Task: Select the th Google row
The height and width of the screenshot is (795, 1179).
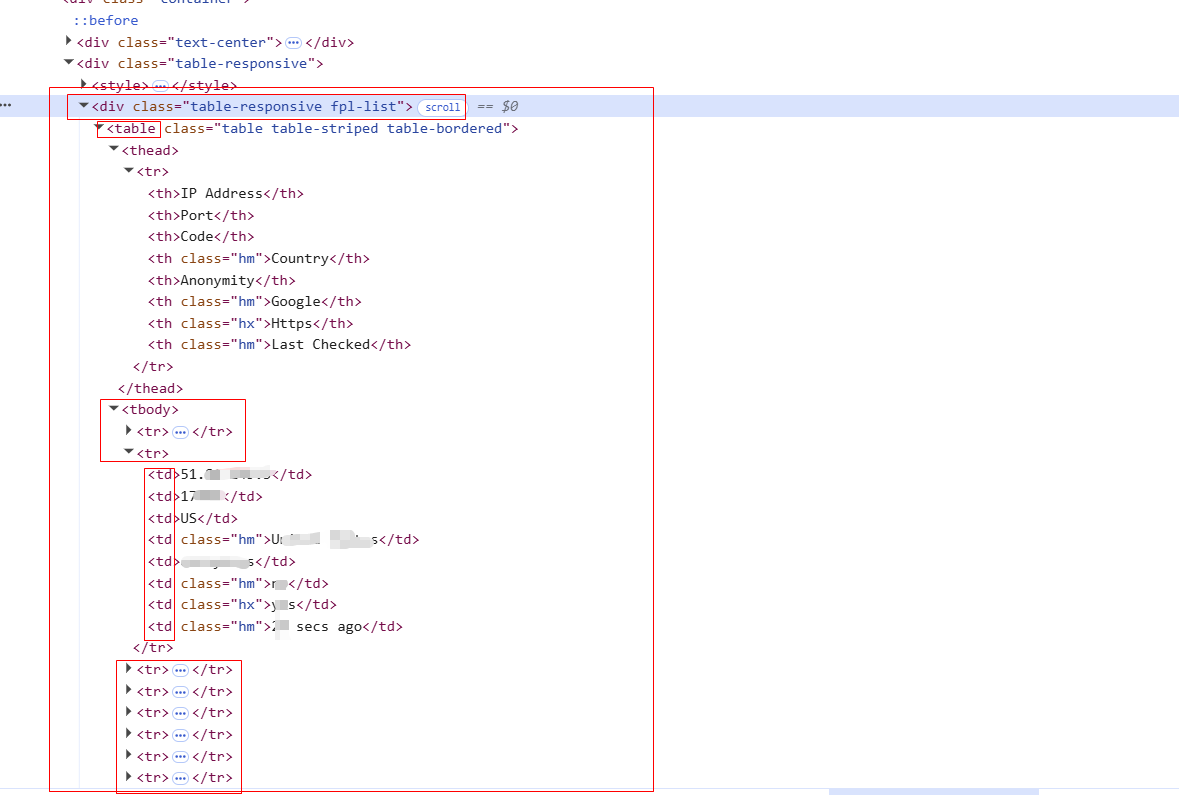Action: click(254, 301)
